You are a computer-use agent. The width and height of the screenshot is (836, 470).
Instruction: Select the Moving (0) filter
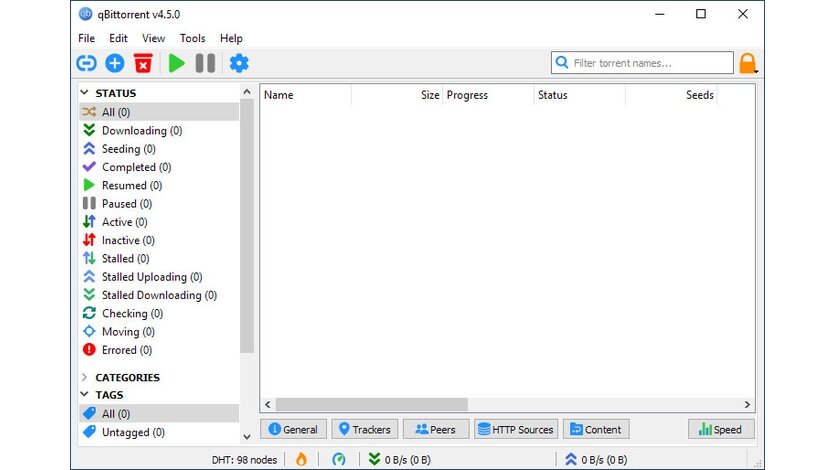159,331
